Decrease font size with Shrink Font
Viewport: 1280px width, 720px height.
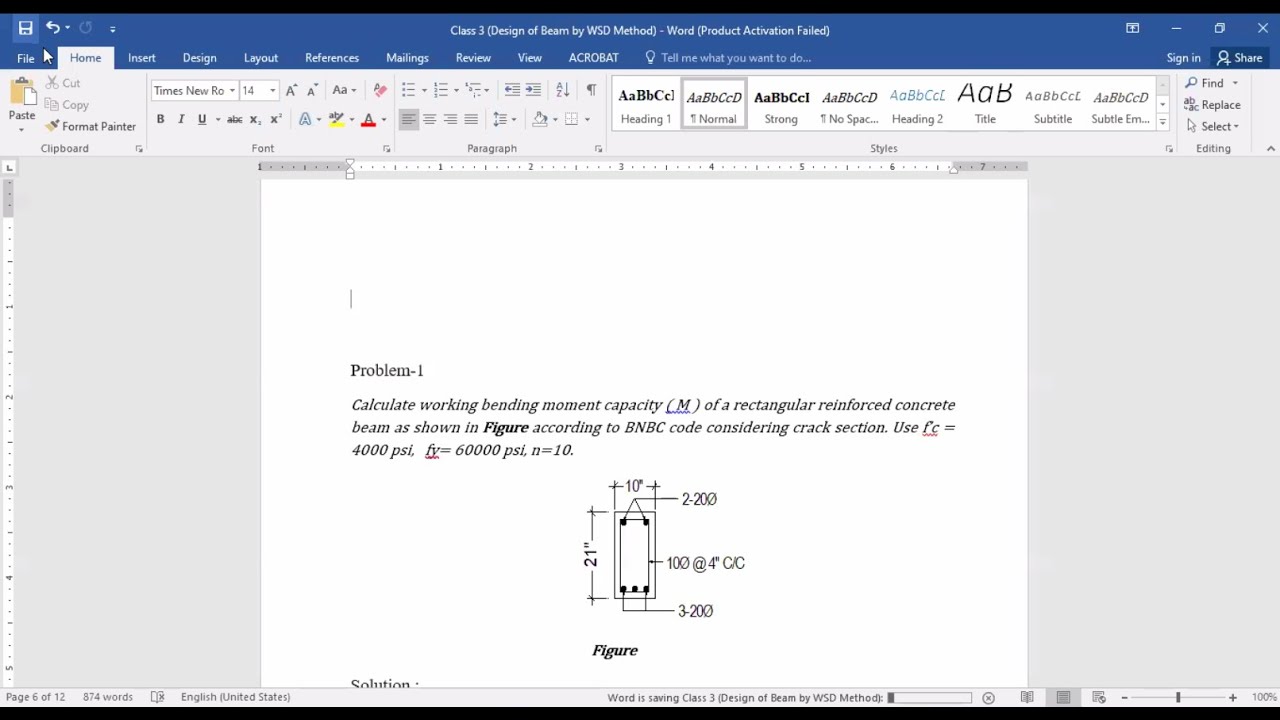pos(312,90)
